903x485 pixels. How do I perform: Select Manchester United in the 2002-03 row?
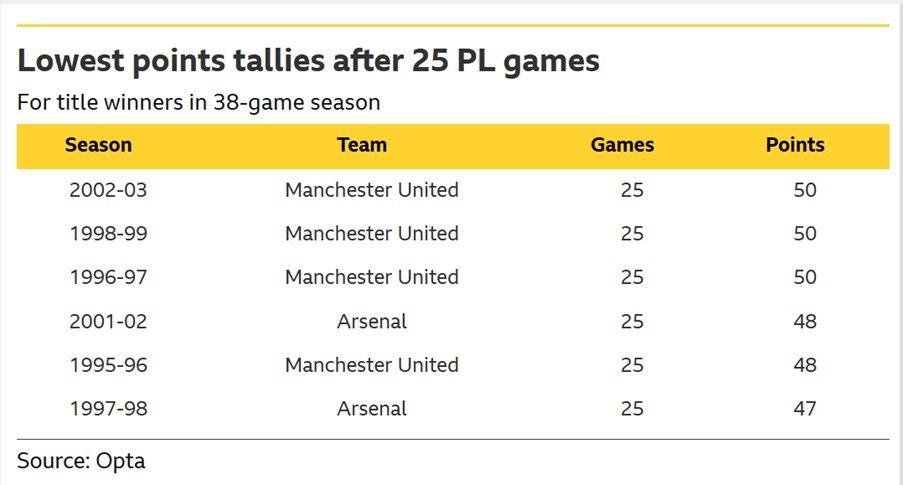[x=372, y=190]
